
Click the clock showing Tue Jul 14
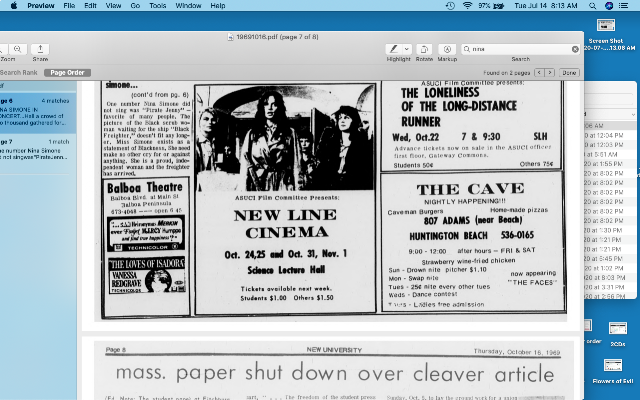[x=546, y=6]
